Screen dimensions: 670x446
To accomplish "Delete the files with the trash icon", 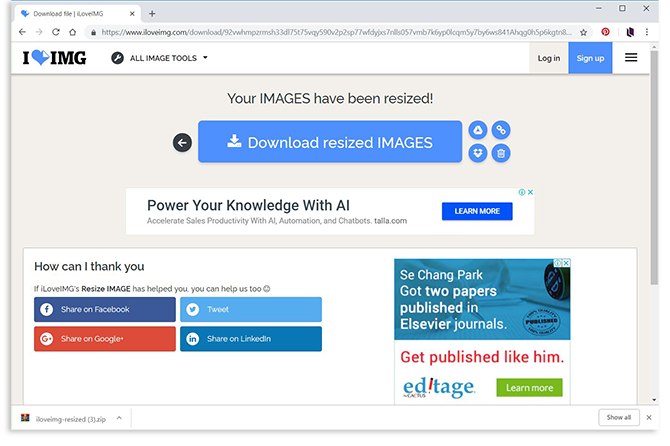I will (x=502, y=154).
